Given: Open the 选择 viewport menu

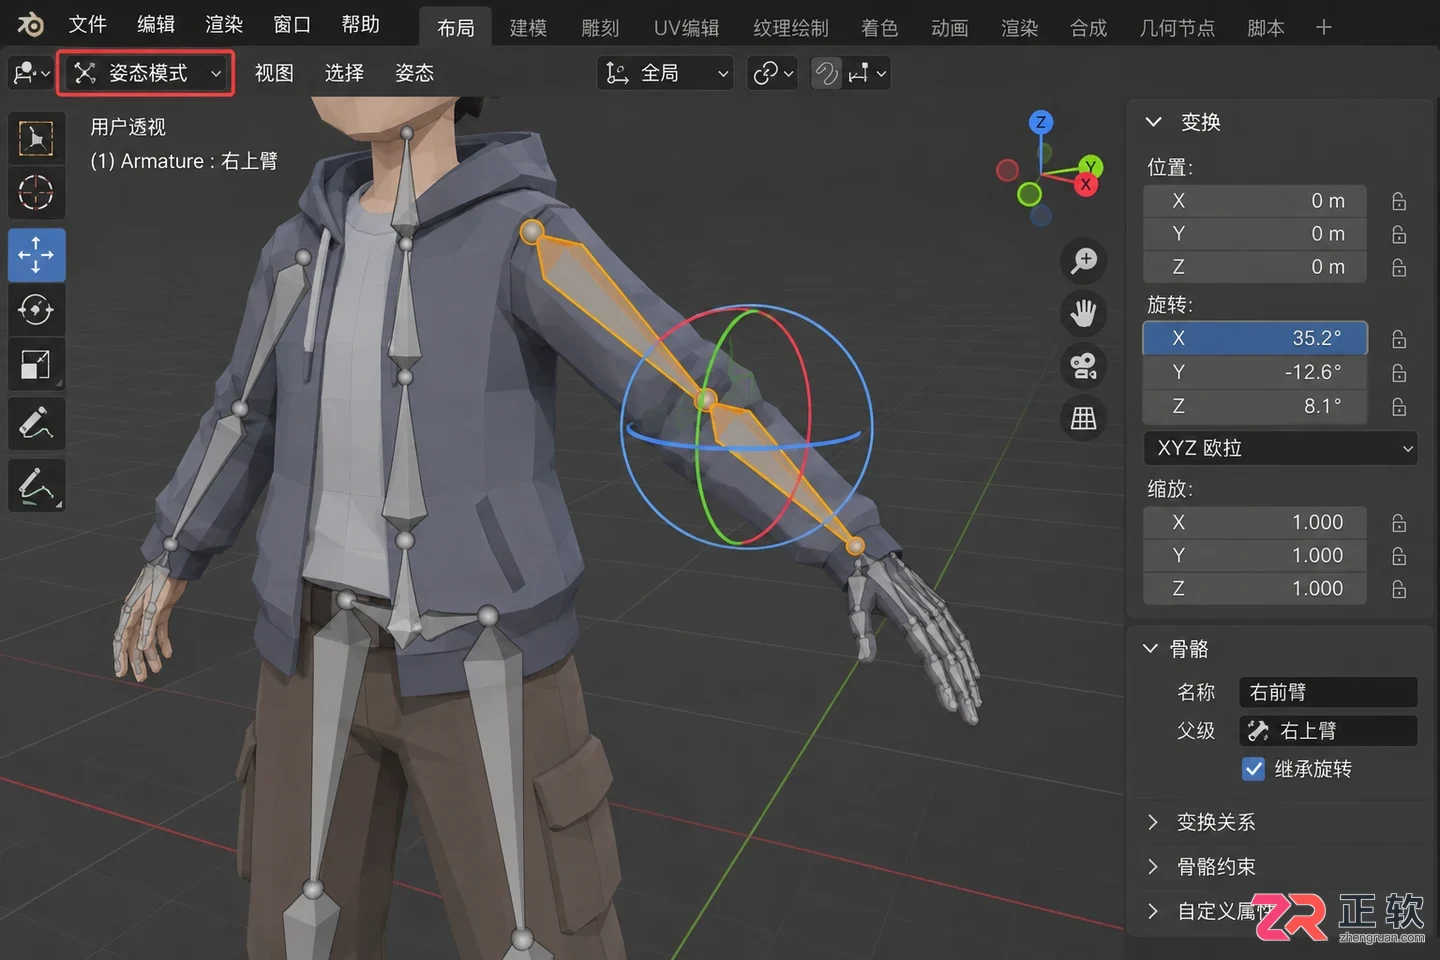Looking at the screenshot, I should [x=344, y=73].
